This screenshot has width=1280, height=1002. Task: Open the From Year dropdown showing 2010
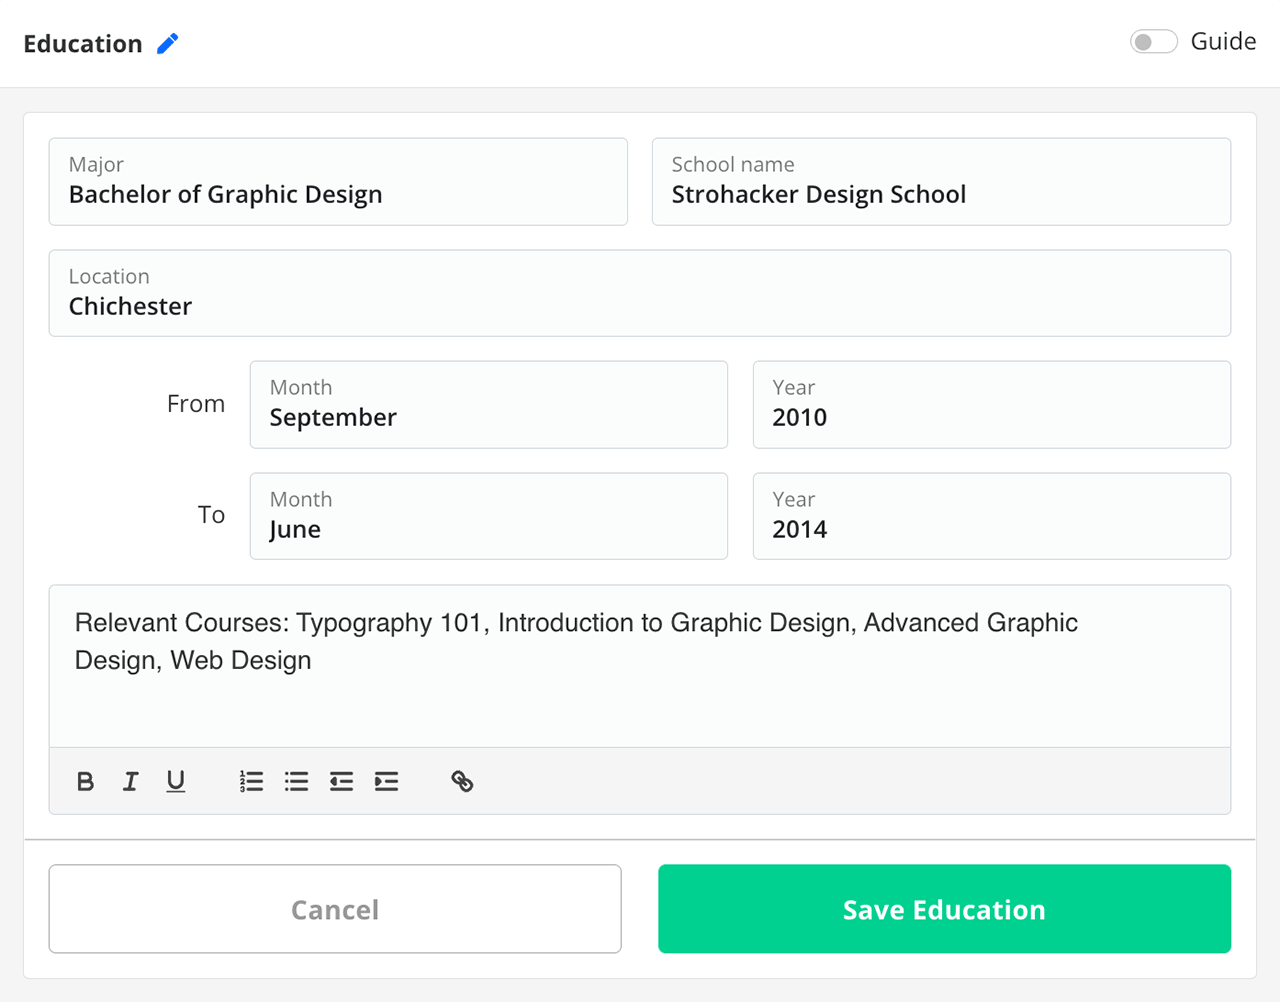[991, 405]
